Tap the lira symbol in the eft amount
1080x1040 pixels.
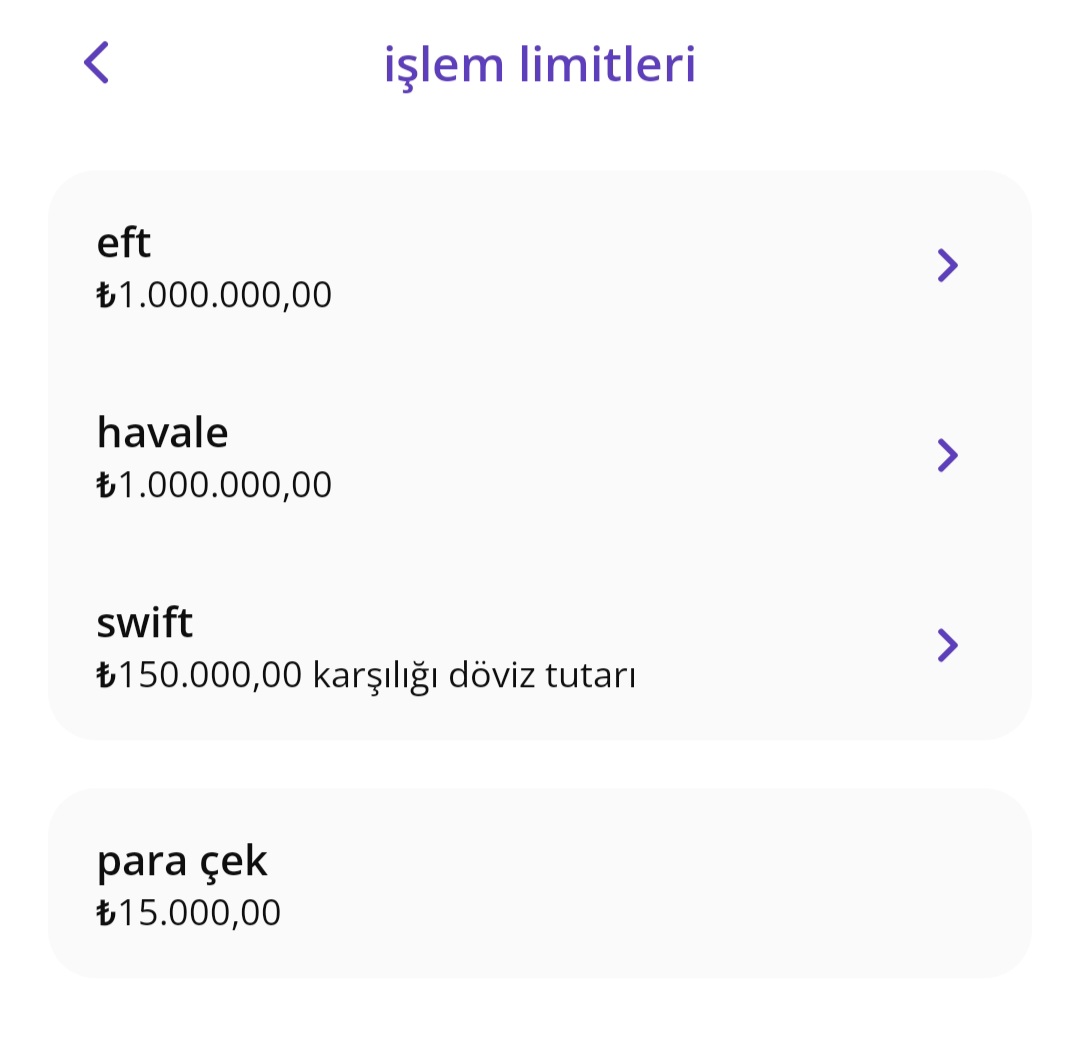[106, 295]
